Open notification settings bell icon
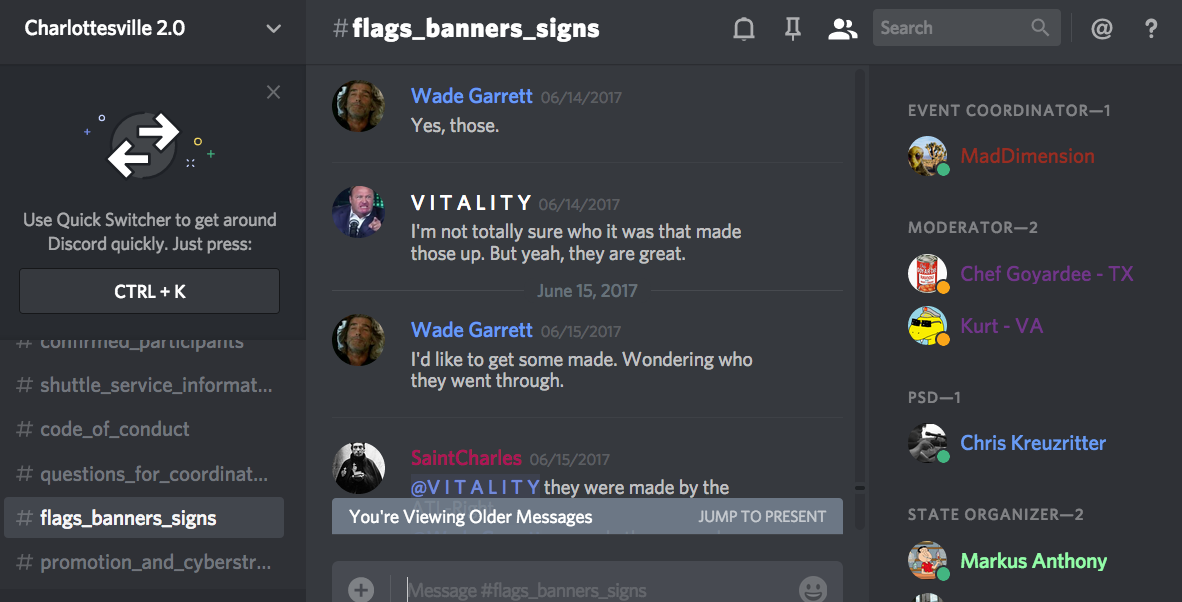 [743, 29]
